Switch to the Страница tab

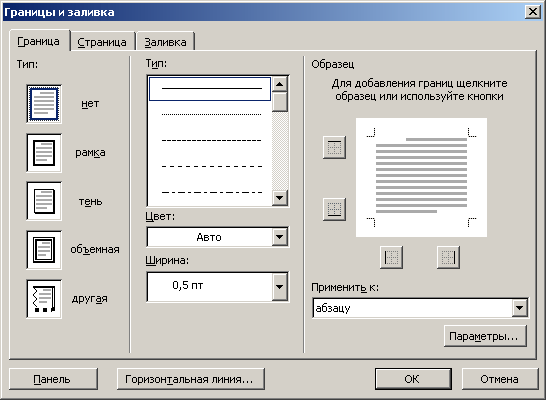(x=102, y=42)
